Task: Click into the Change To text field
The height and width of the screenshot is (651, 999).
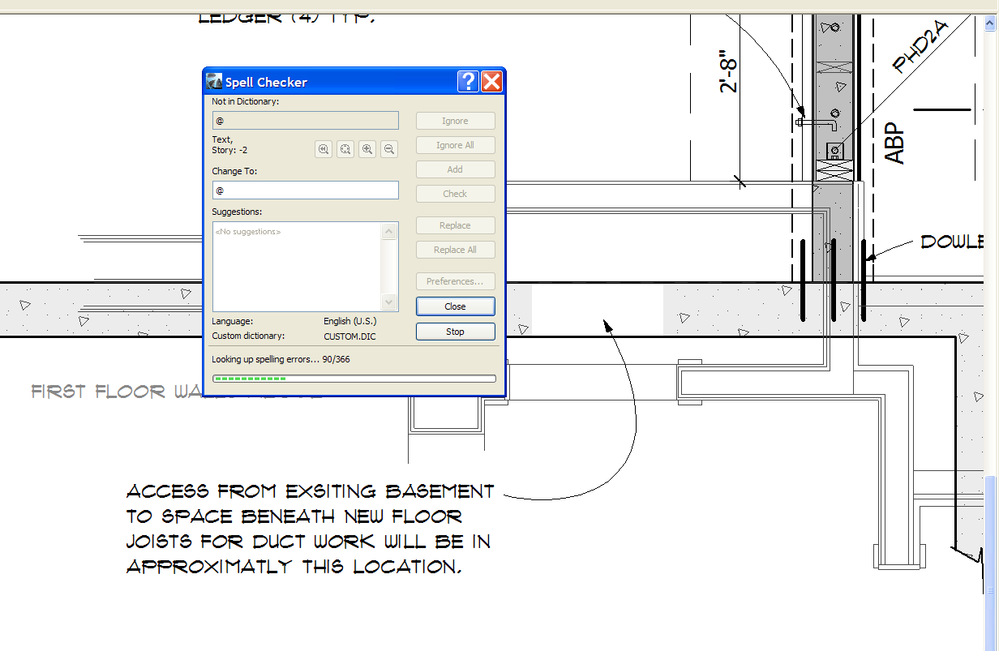Action: pyautogui.click(x=305, y=190)
